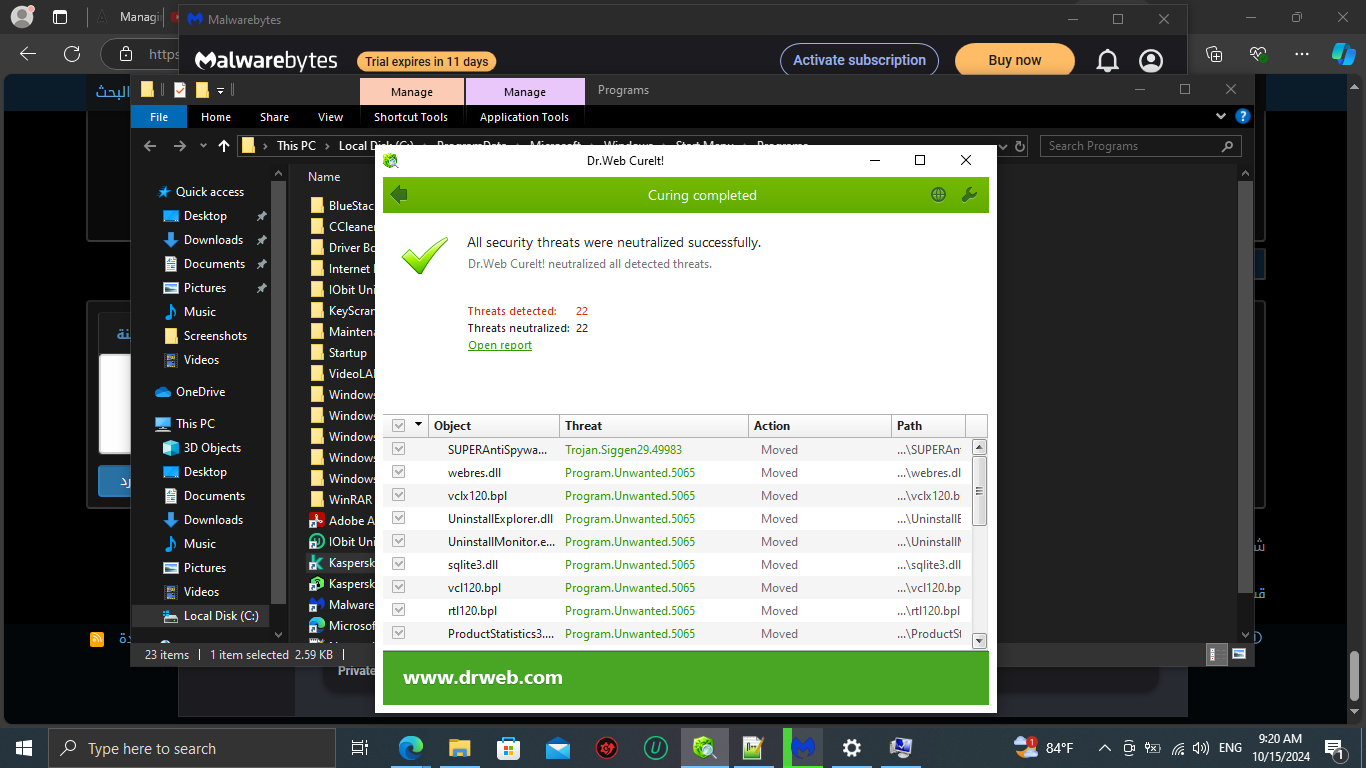Image resolution: width=1366 pixels, height=768 pixels.
Task: Toggle checkbox for sqlite3.dll row
Action: (x=399, y=564)
